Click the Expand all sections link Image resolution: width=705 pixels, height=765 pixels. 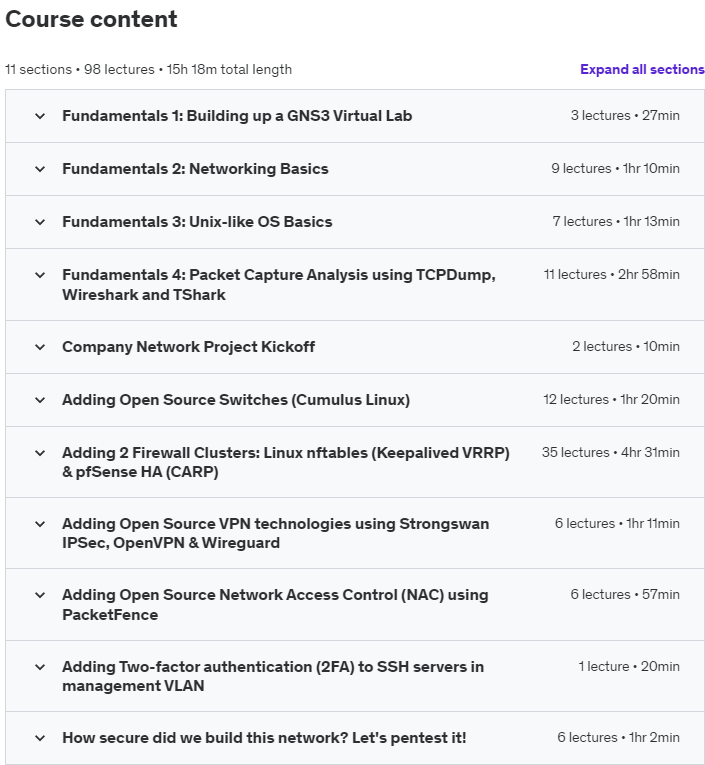[642, 69]
